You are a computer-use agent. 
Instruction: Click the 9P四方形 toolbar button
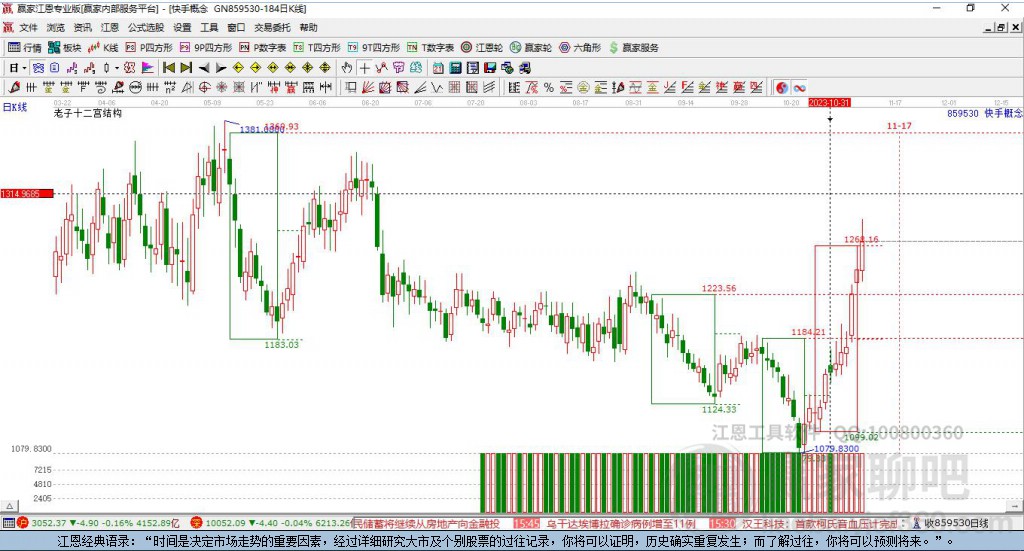pyautogui.click(x=212, y=47)
